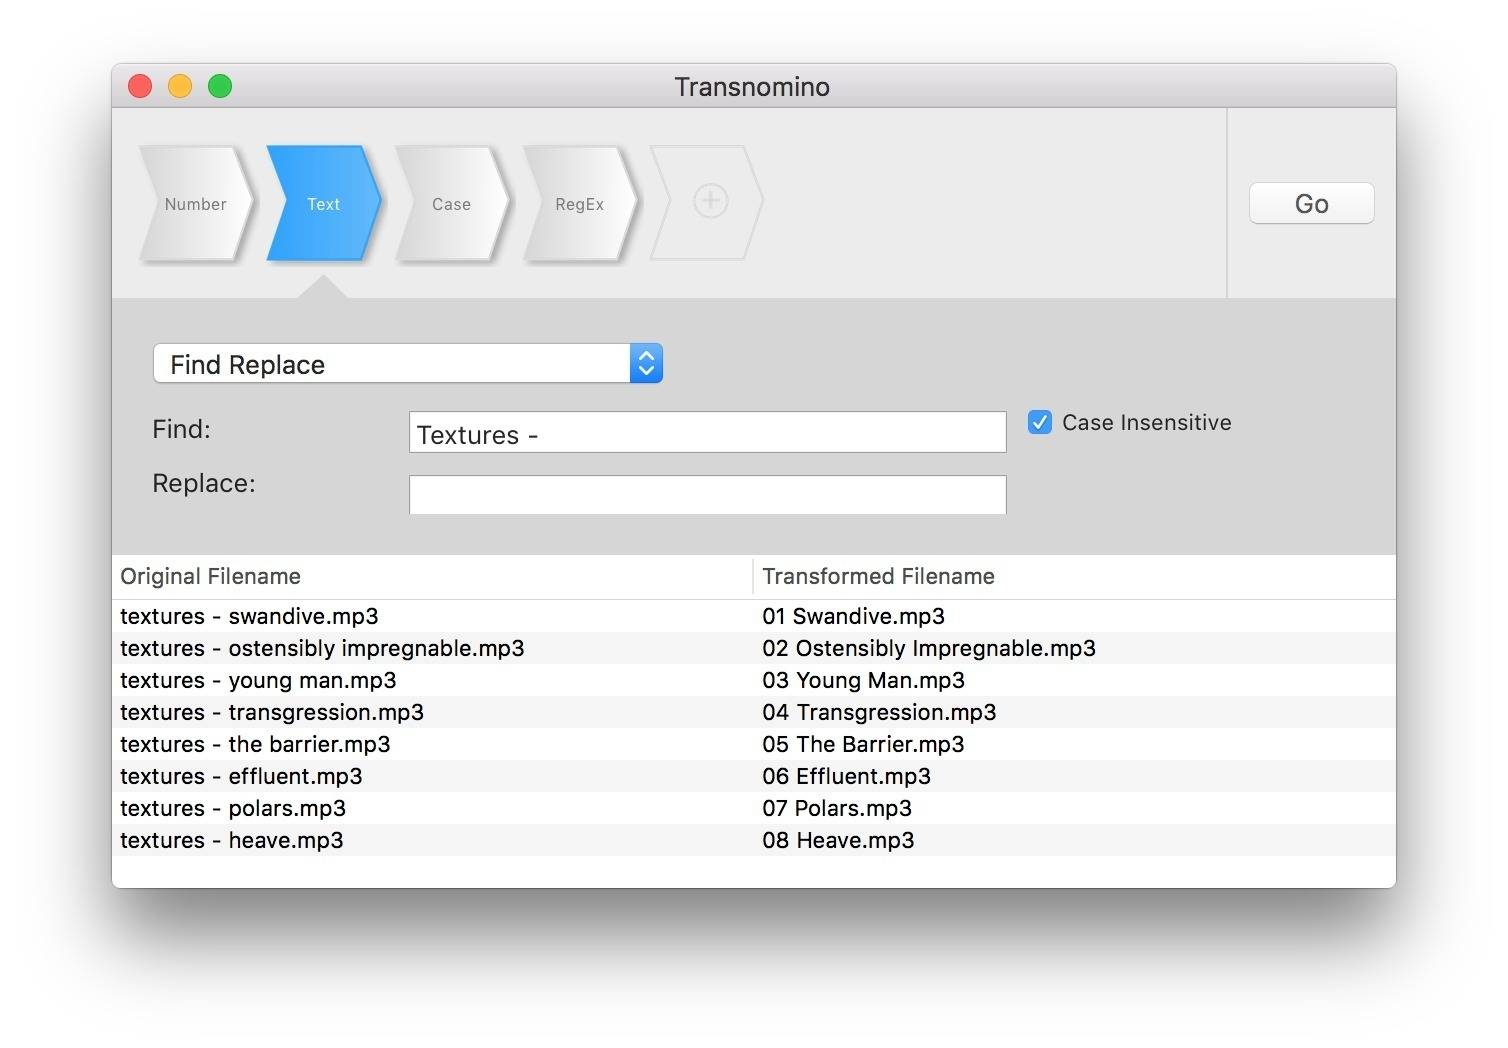Select the textures - effluent.mp3 row

(241, 776)
